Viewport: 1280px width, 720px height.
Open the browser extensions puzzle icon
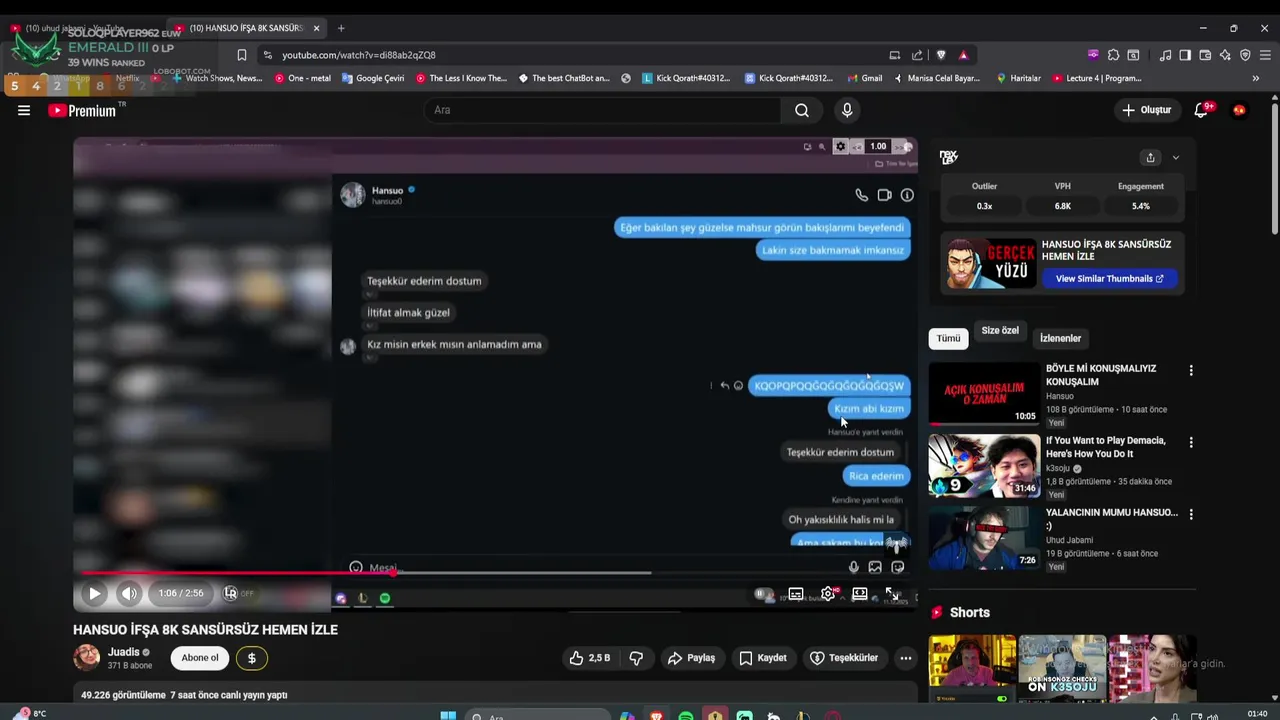click(1113, 55)
